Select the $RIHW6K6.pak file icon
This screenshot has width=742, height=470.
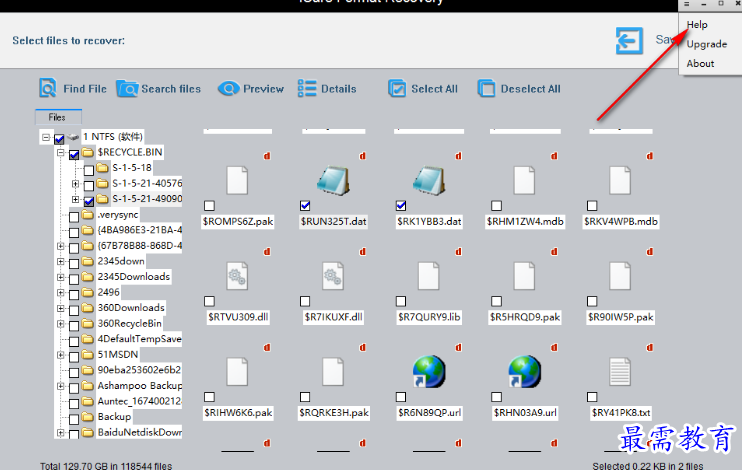[237, 372]
